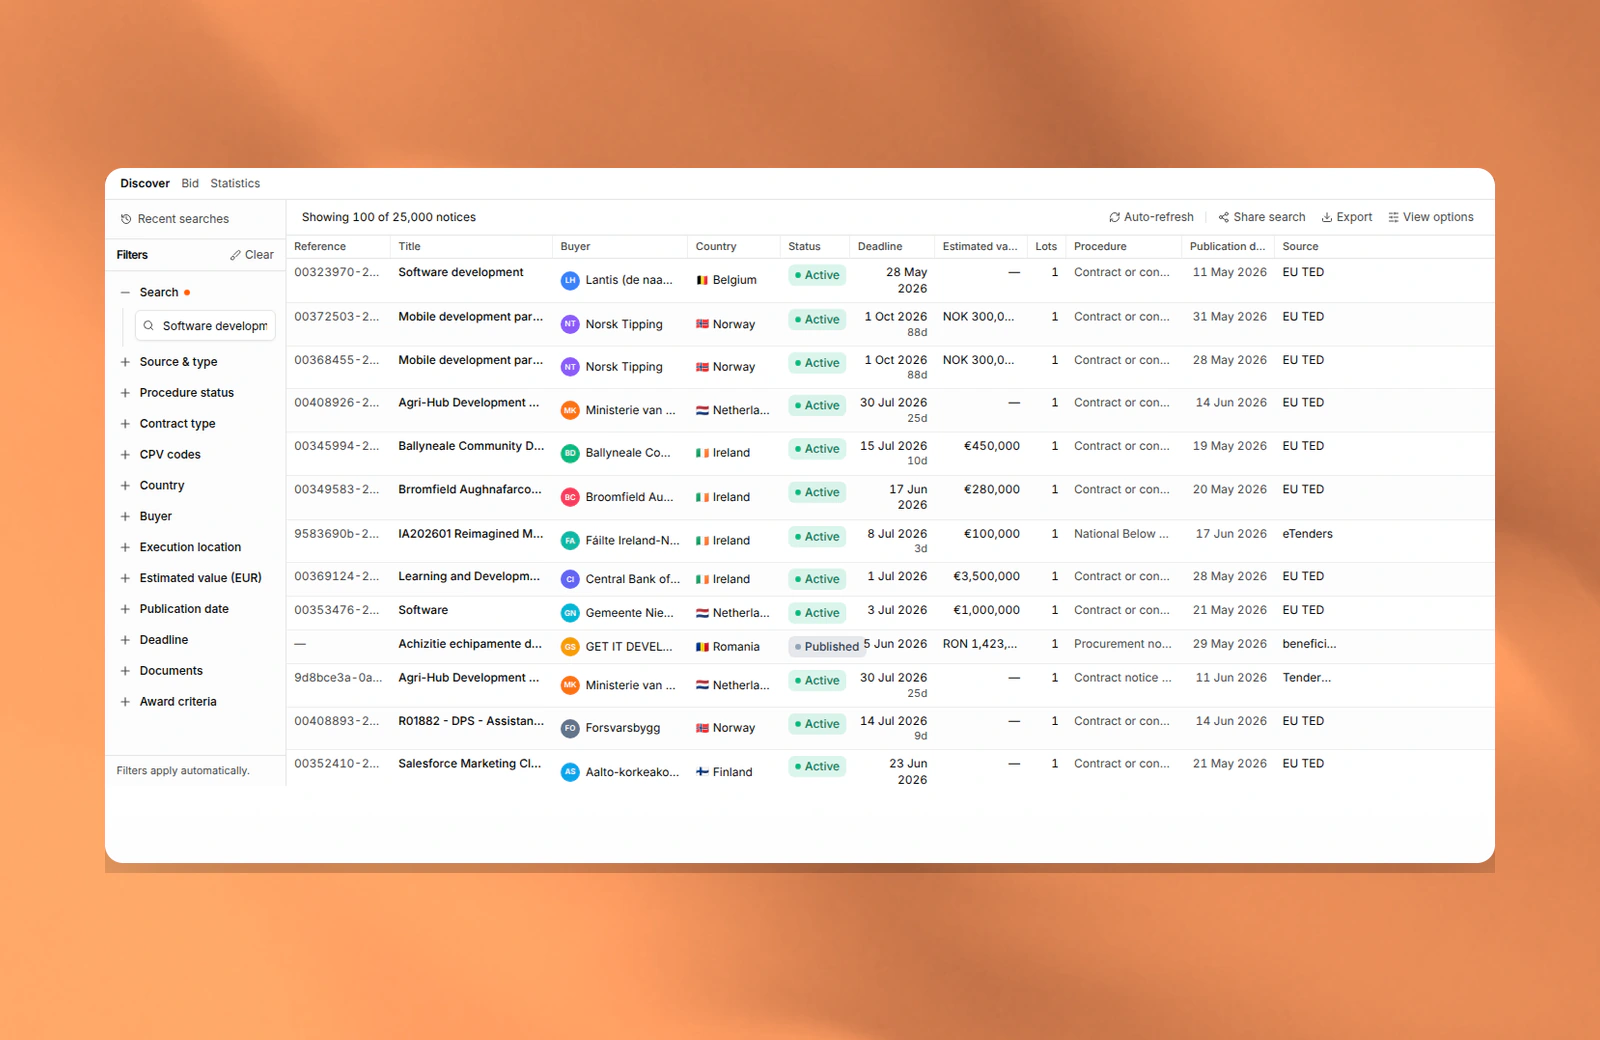Click Gemeente Nie buyer avatar
1600x1040 pixels.
(570, 613)
